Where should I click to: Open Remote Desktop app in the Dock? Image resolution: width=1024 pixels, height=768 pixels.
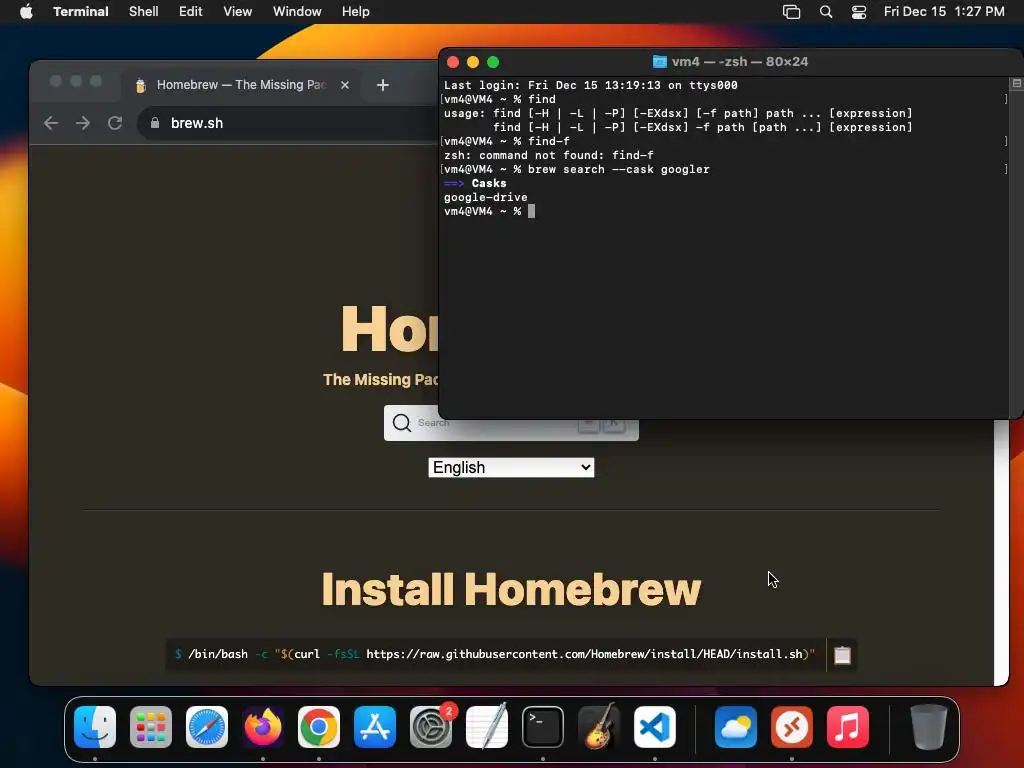click(792, 727)
